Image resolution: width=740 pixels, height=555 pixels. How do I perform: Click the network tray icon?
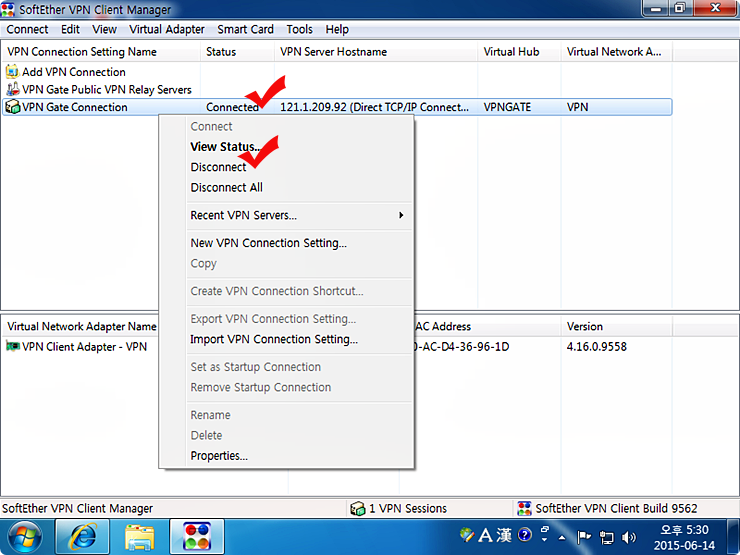(x=606, y=537)
